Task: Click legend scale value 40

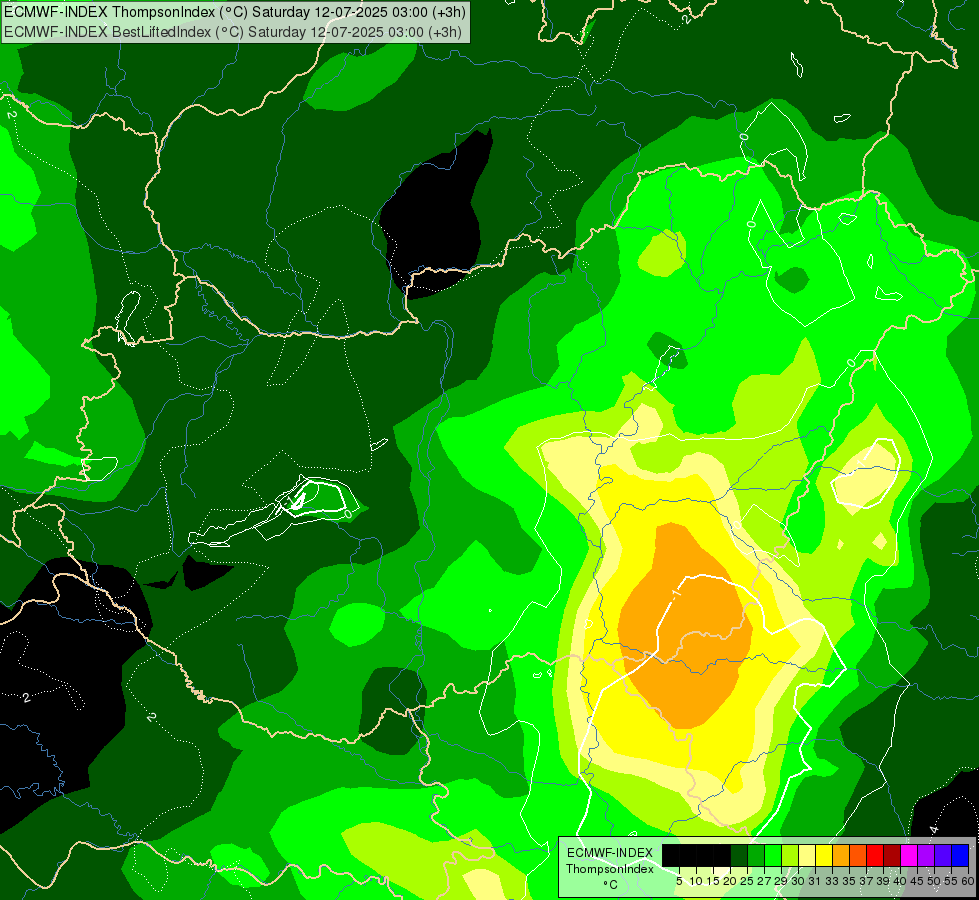Action: (900, 881)
